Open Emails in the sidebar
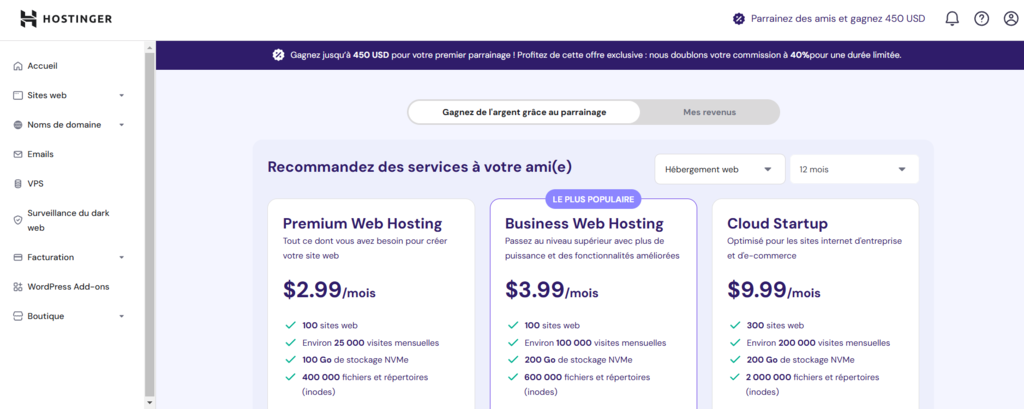This screenshot has height=409, width=1024. (40, 154)
